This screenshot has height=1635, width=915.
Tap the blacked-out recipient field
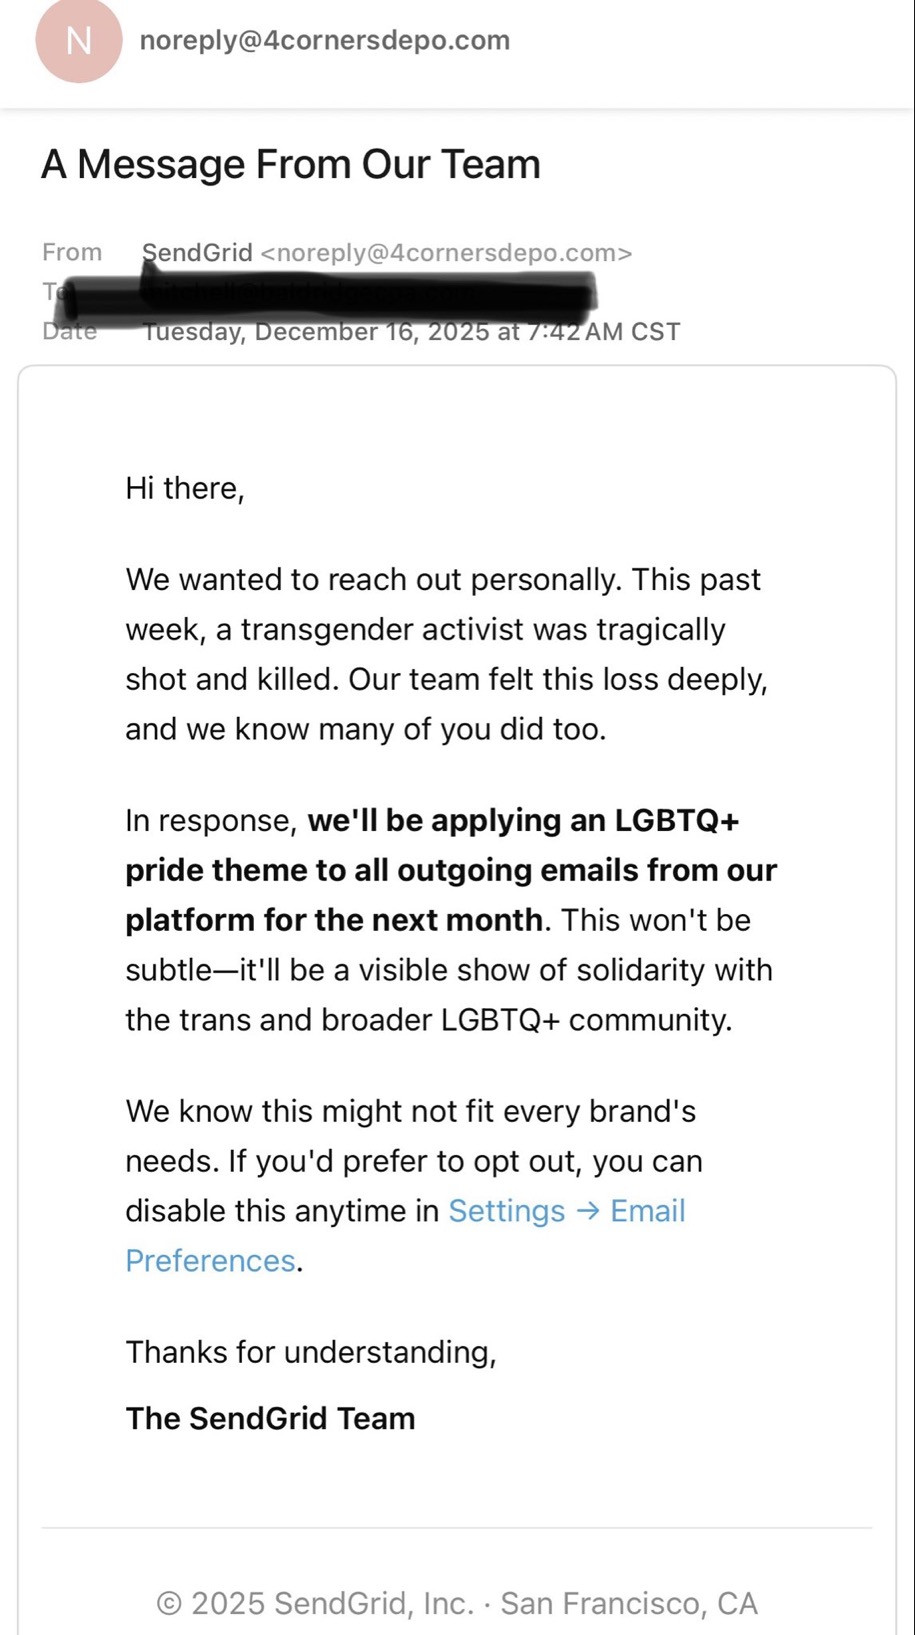point(325,291)
